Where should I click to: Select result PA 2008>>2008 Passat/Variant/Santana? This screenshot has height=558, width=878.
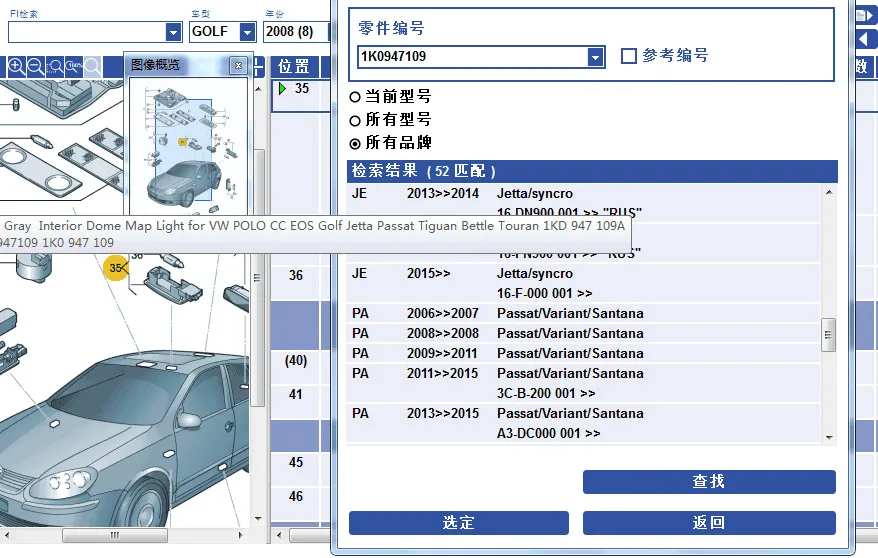583,334
